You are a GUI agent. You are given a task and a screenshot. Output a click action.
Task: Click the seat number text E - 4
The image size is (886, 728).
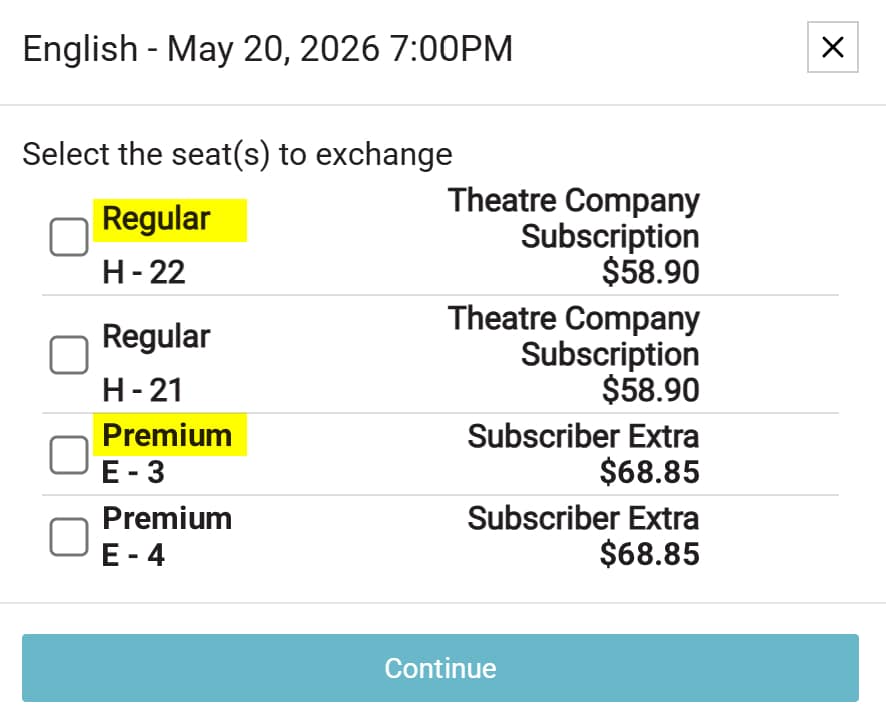[134, 554]
